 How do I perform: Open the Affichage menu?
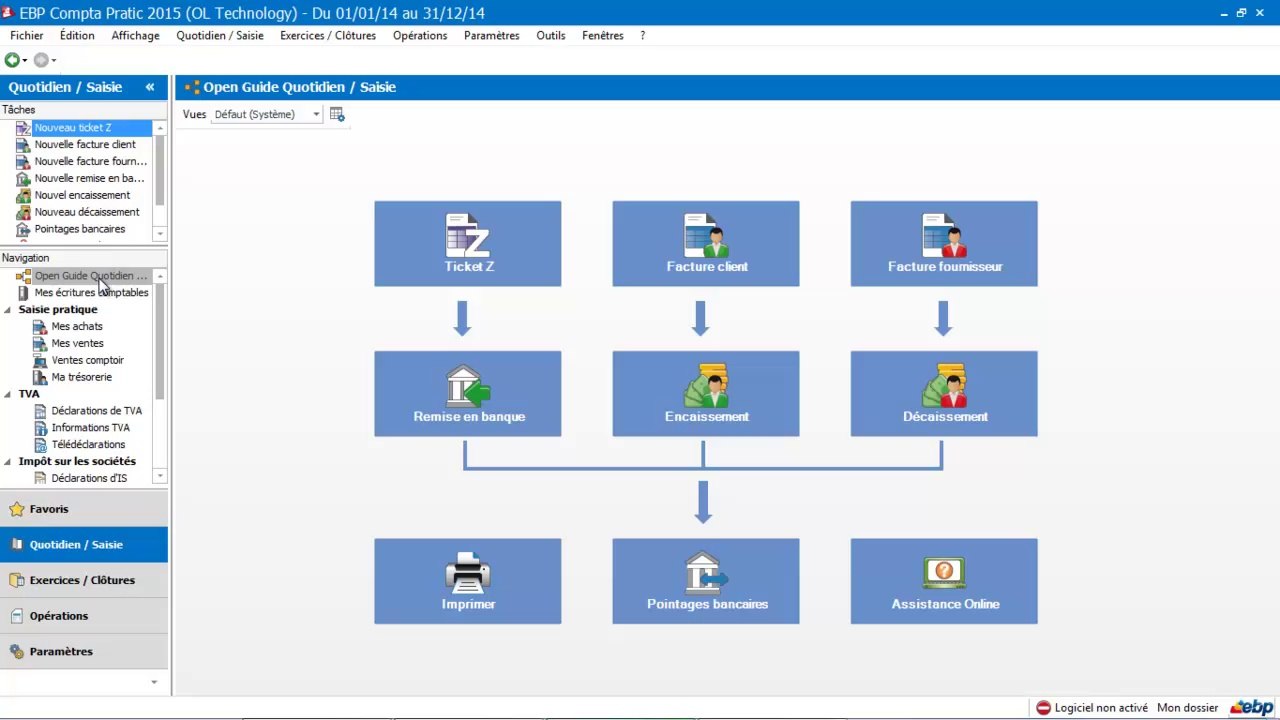(x=135, y=36)
